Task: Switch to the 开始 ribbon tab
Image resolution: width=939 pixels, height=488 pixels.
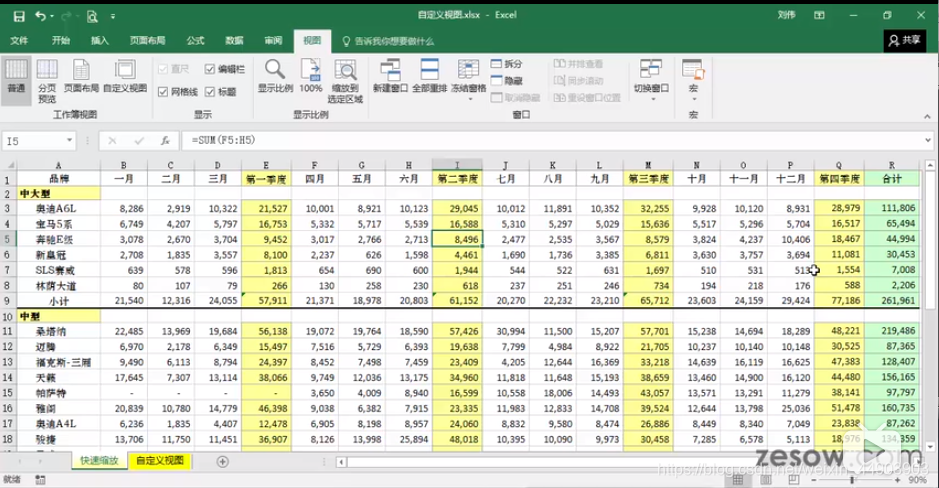Action: point(60,41)
